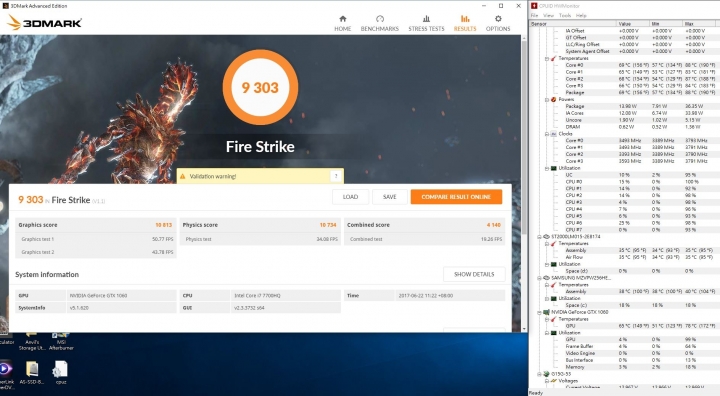Click the drive icon of SAMSUNG MZVPW256
Screen dimensions: 720x396
pyautogui.click(x=546, y=278)
